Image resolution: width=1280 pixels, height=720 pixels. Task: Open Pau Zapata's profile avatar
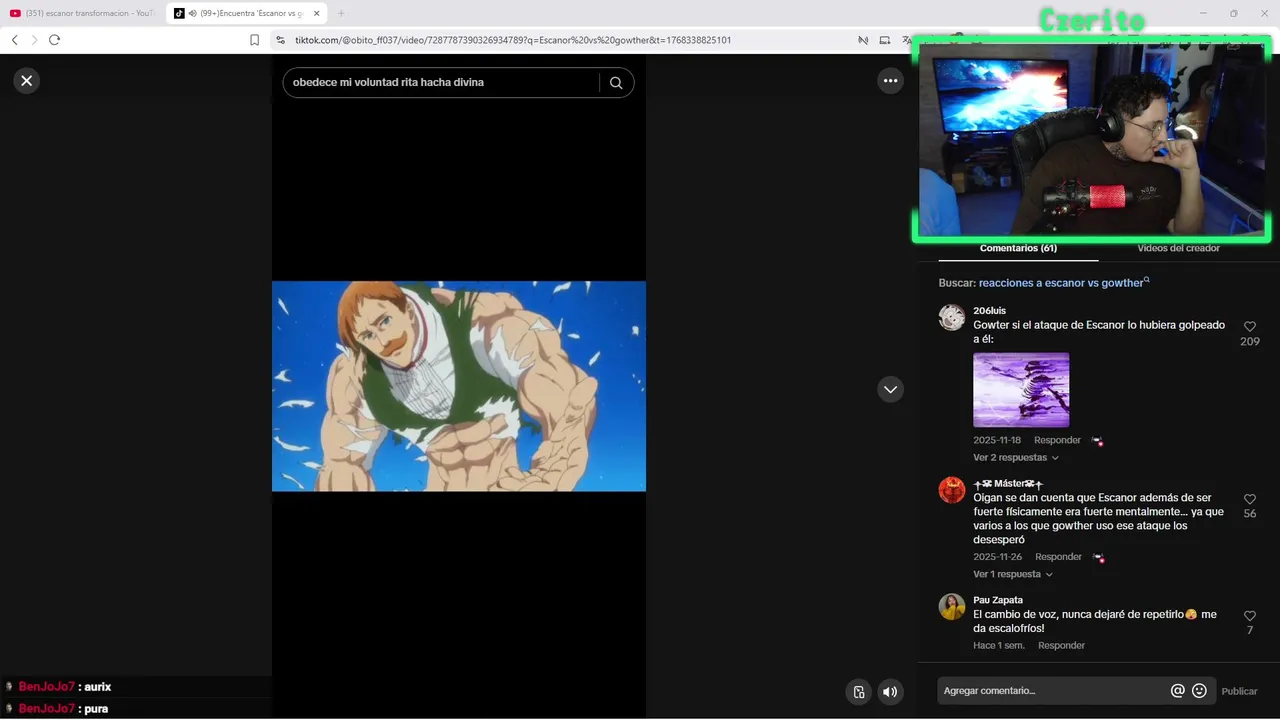click(x=952, y=607)
